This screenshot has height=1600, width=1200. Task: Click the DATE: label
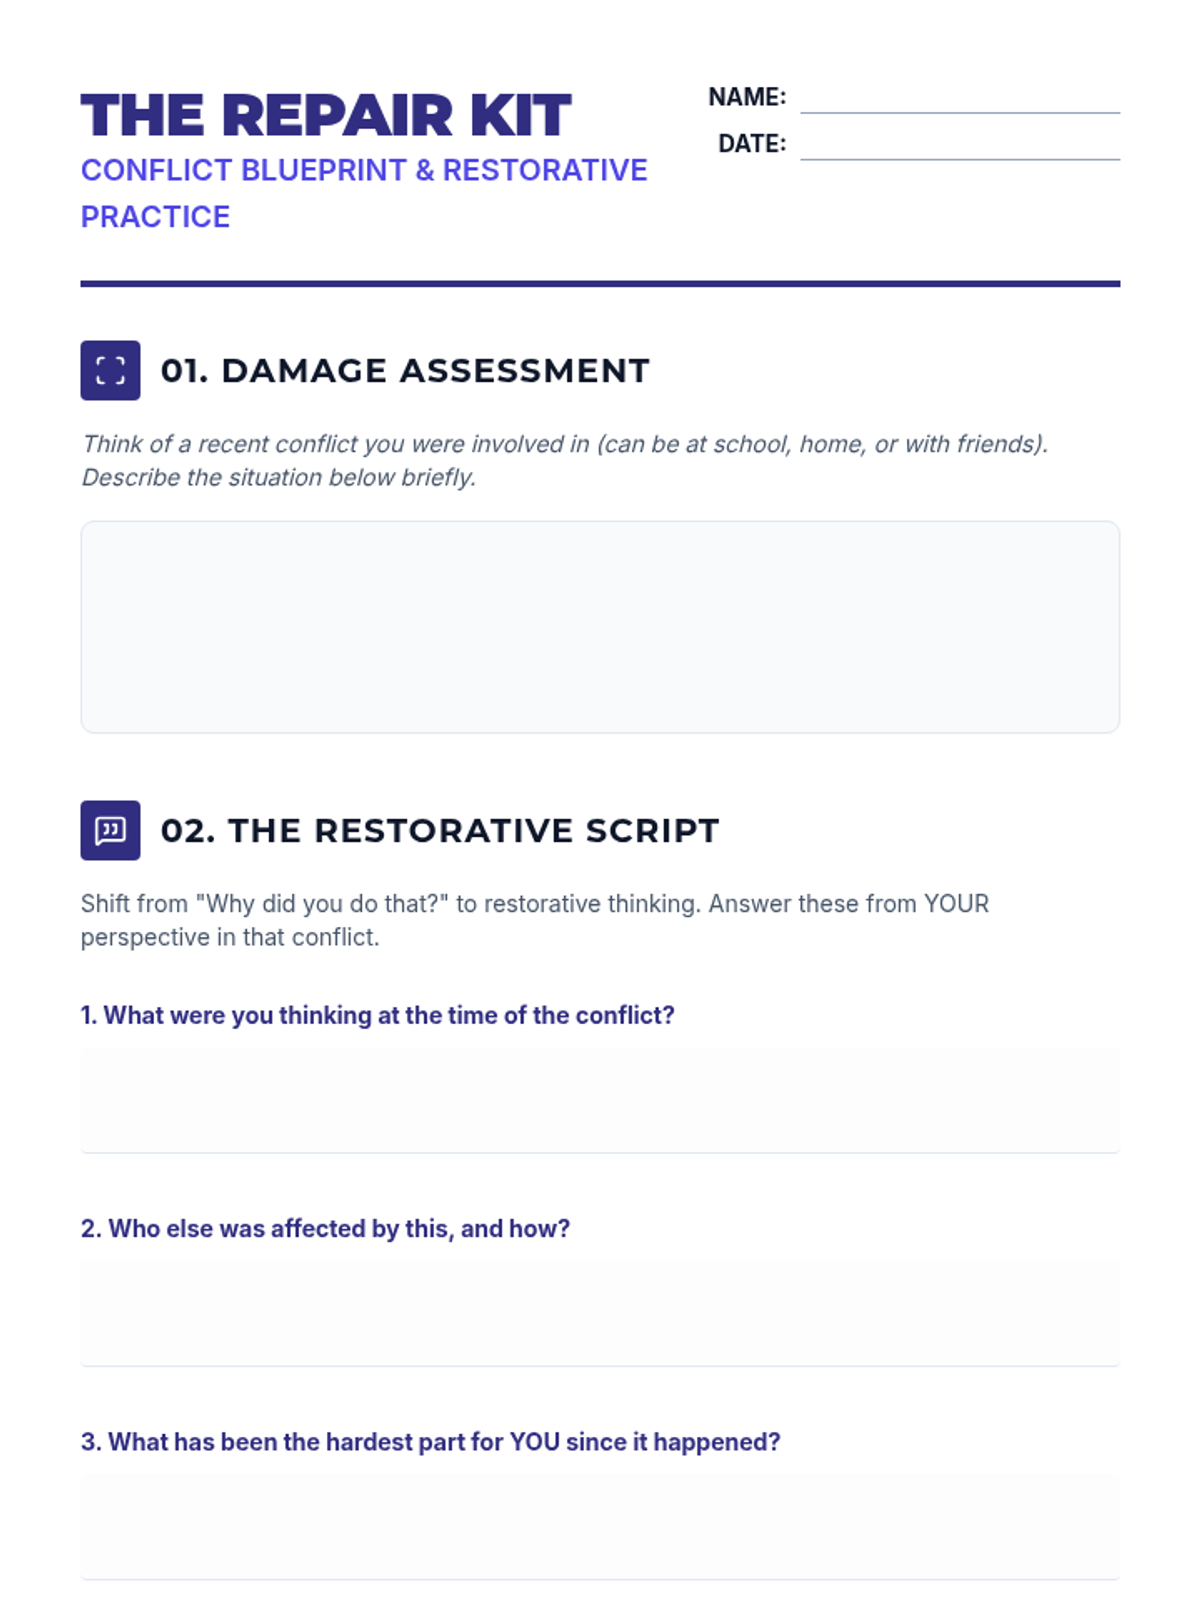752,144
